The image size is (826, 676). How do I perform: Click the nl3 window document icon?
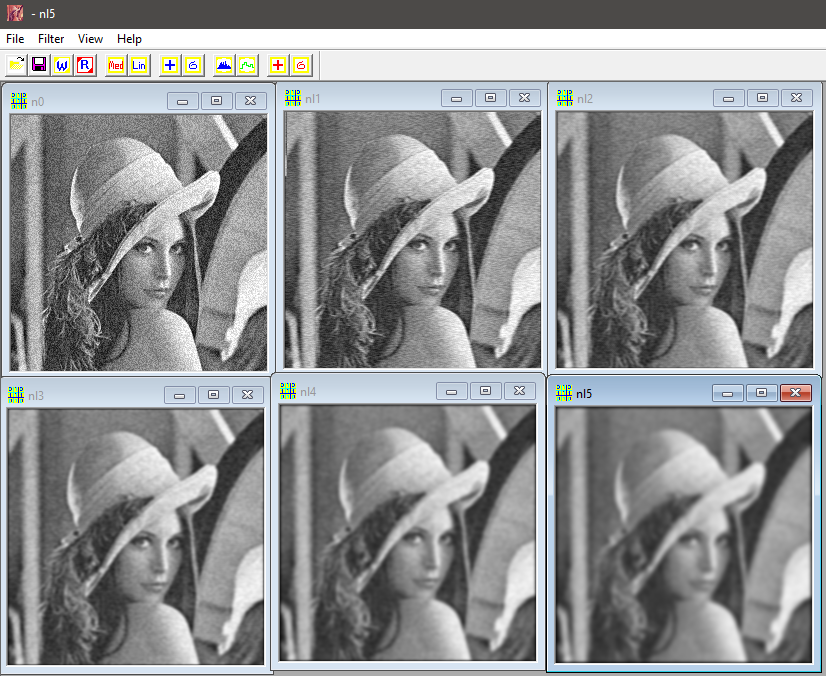(16, 395)
